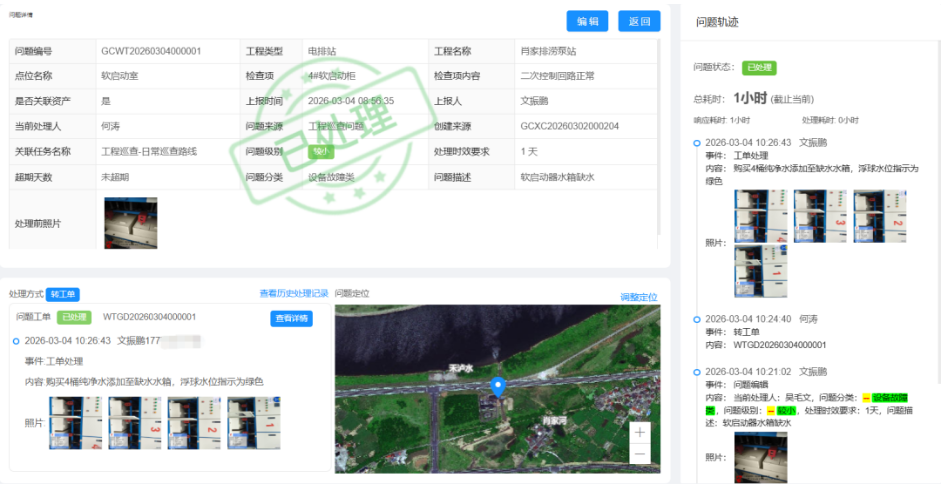Open second-row 工单处理 photo in 问题轨迹
The width and height of the screenshot is (951, 496).
coord(760,271)
